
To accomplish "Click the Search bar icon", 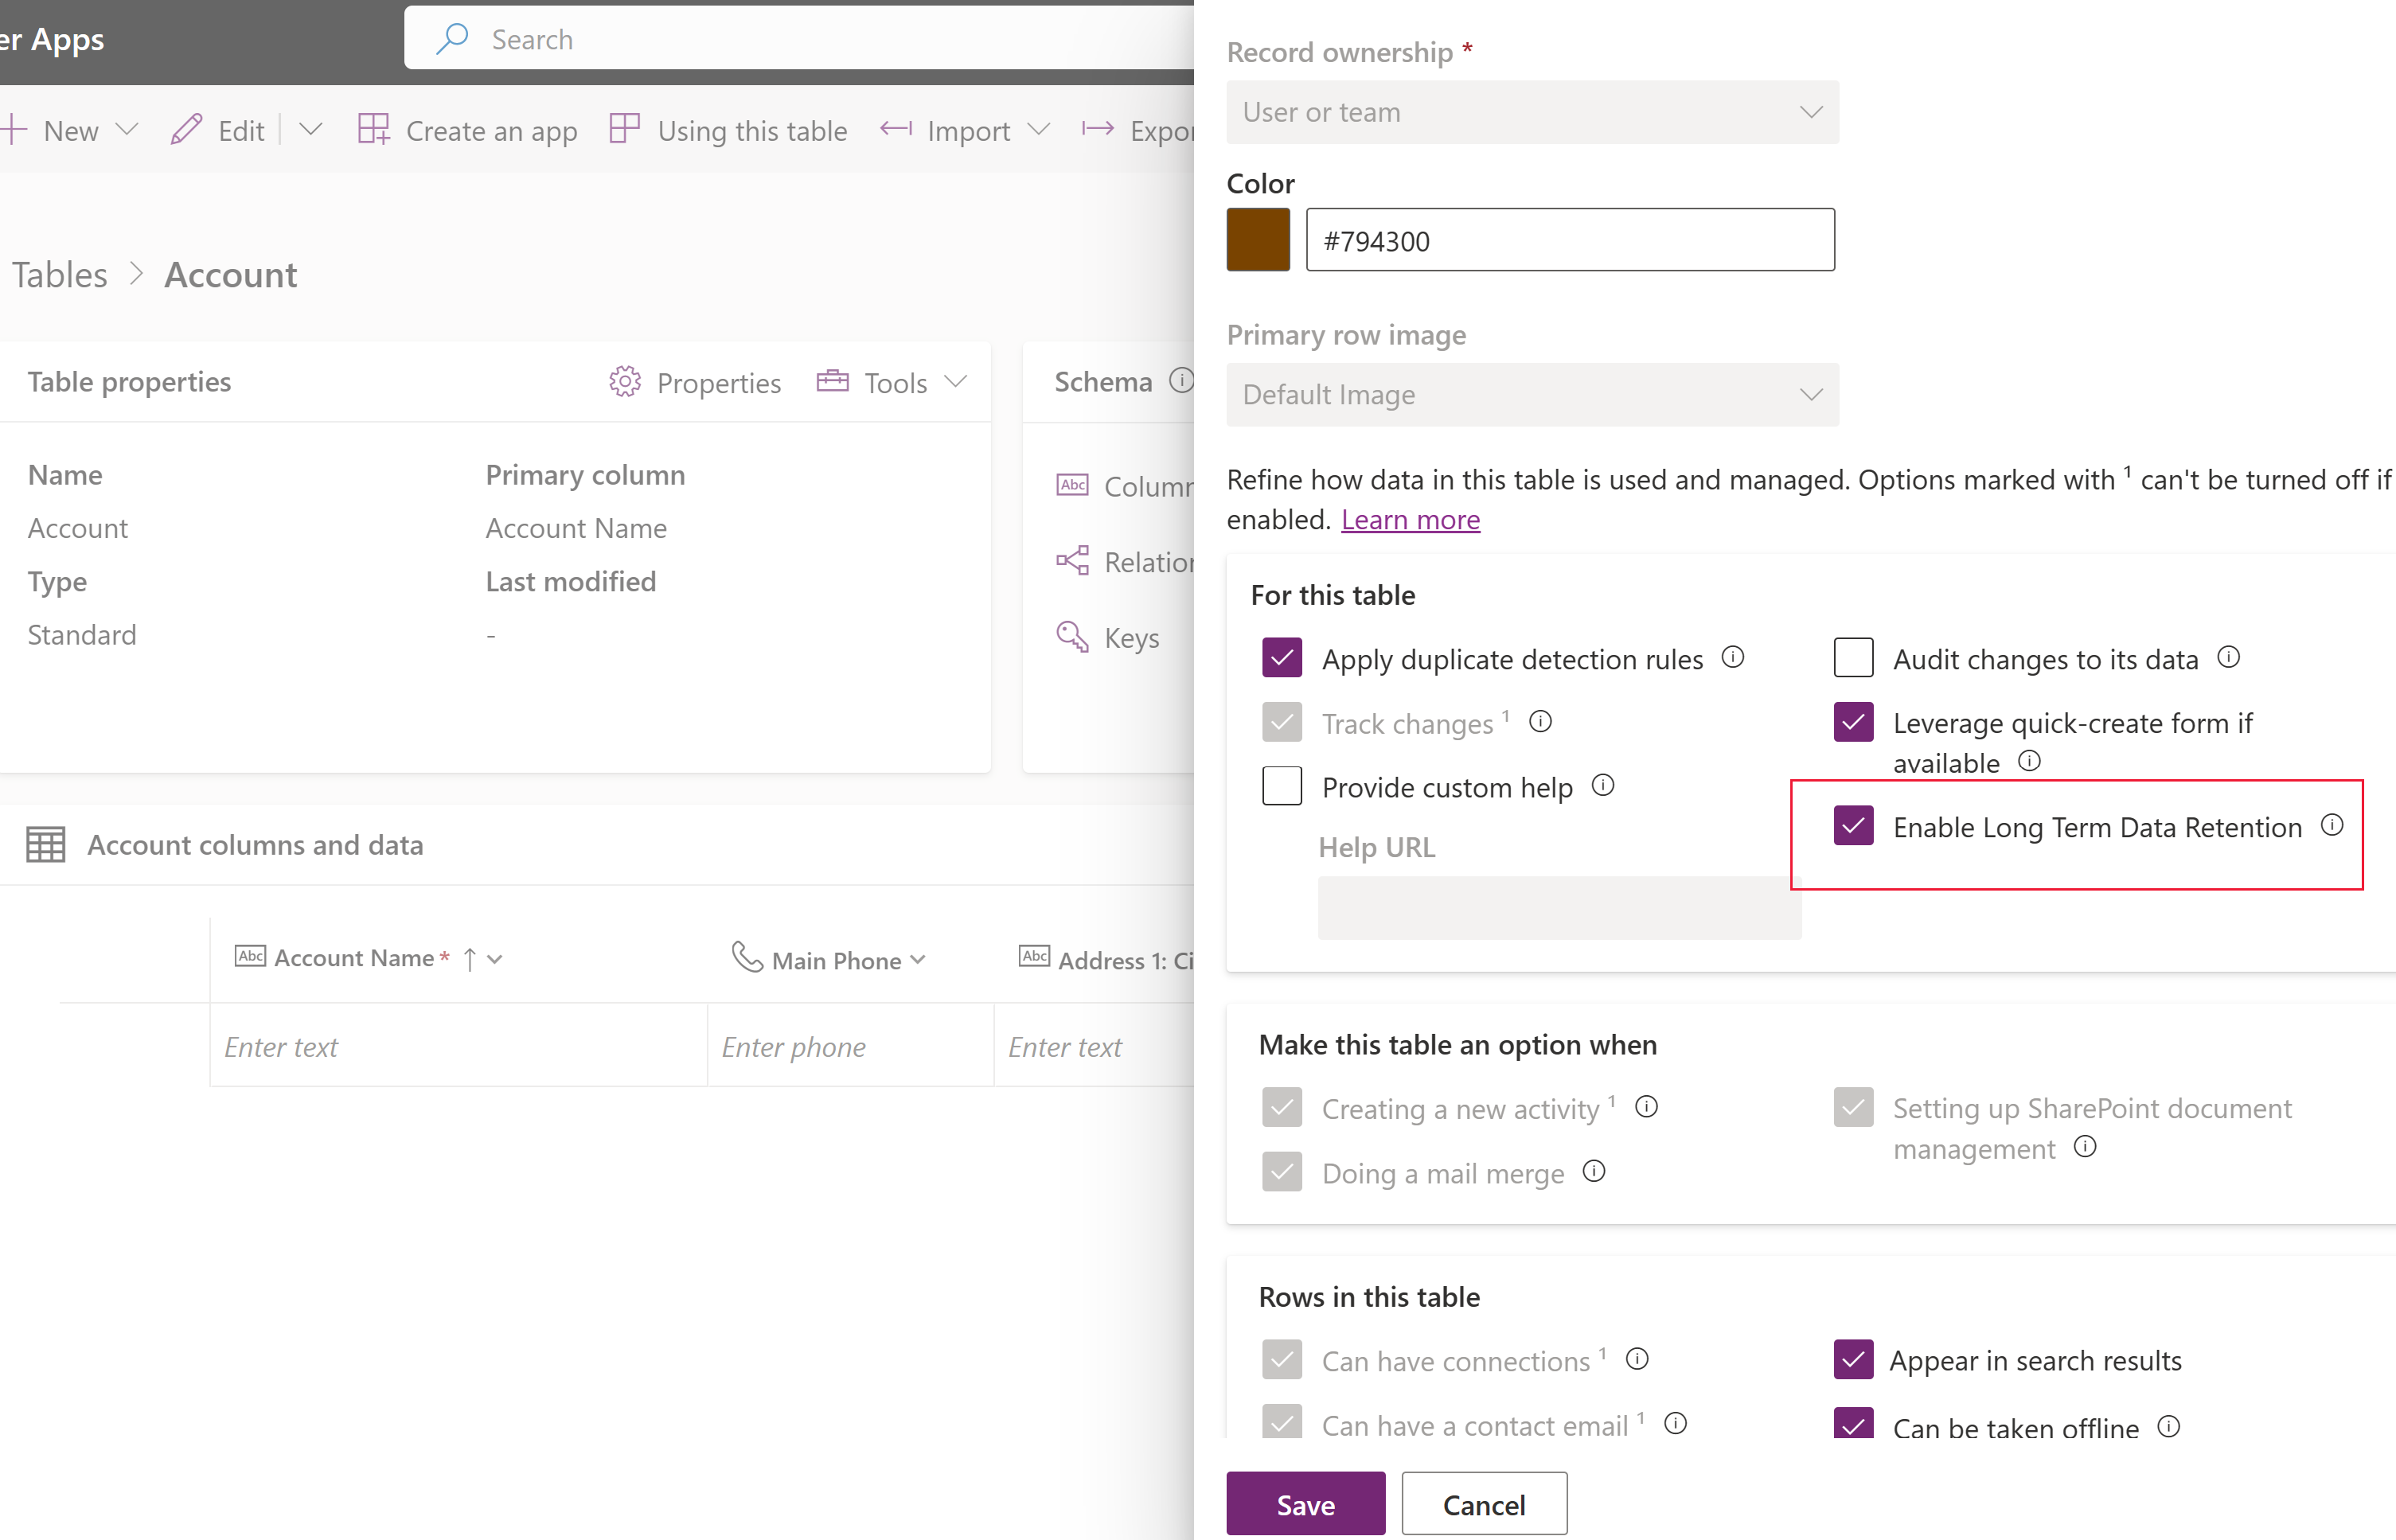I will 451,38.
